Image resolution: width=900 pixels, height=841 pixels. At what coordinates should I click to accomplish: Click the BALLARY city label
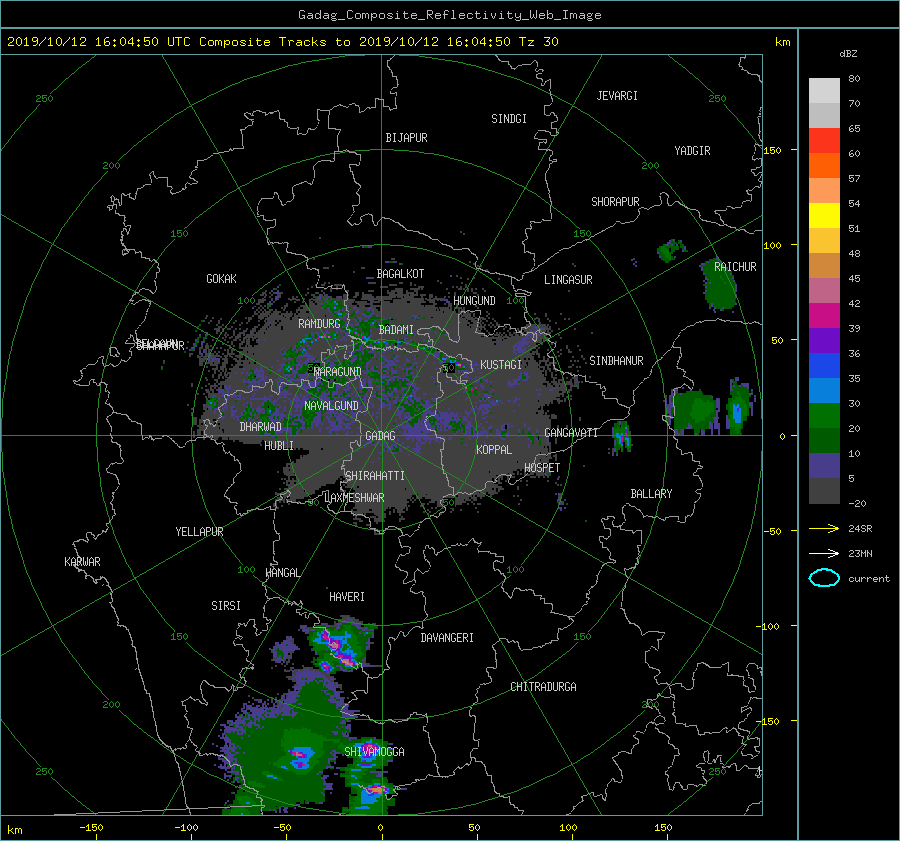(651, 494)
